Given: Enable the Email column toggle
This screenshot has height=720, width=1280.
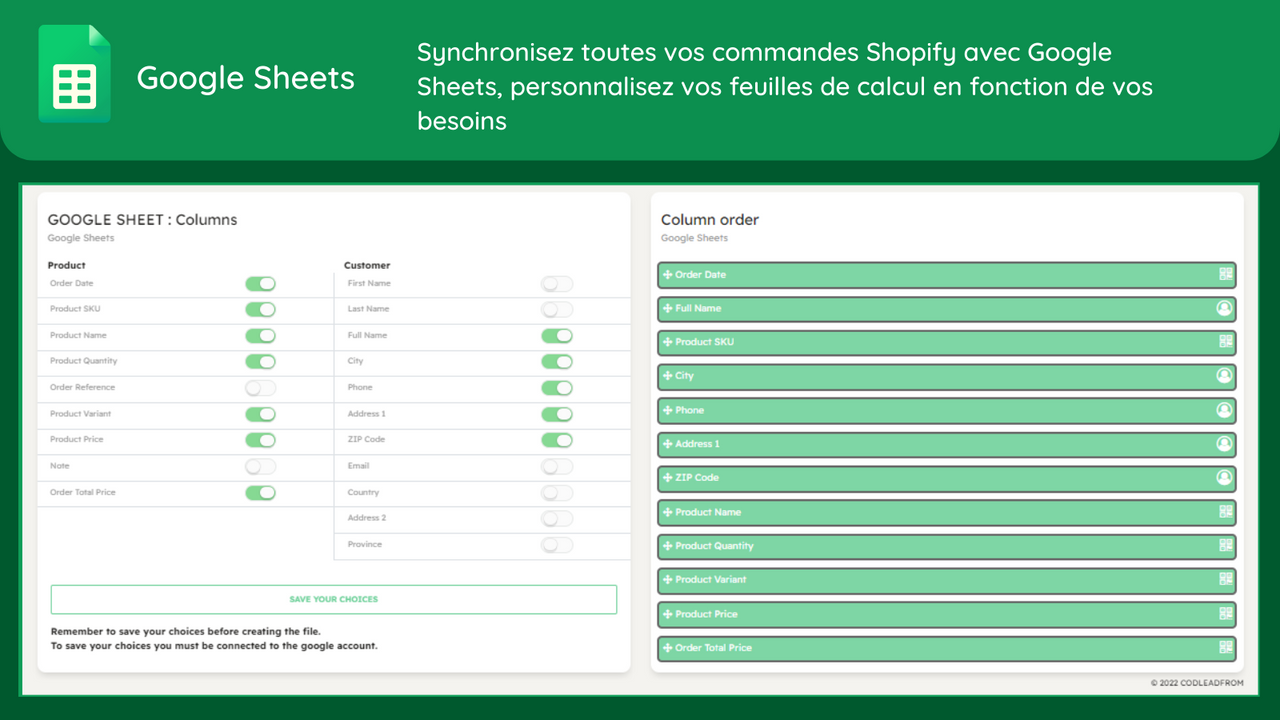Looking at the screenshot, I should pos(557,466).
